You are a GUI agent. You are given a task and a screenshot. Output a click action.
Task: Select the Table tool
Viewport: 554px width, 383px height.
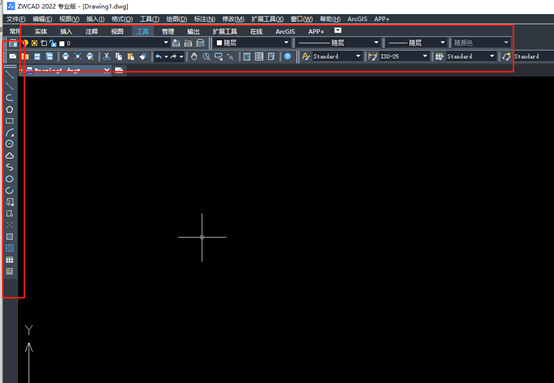tap(10, 260)
